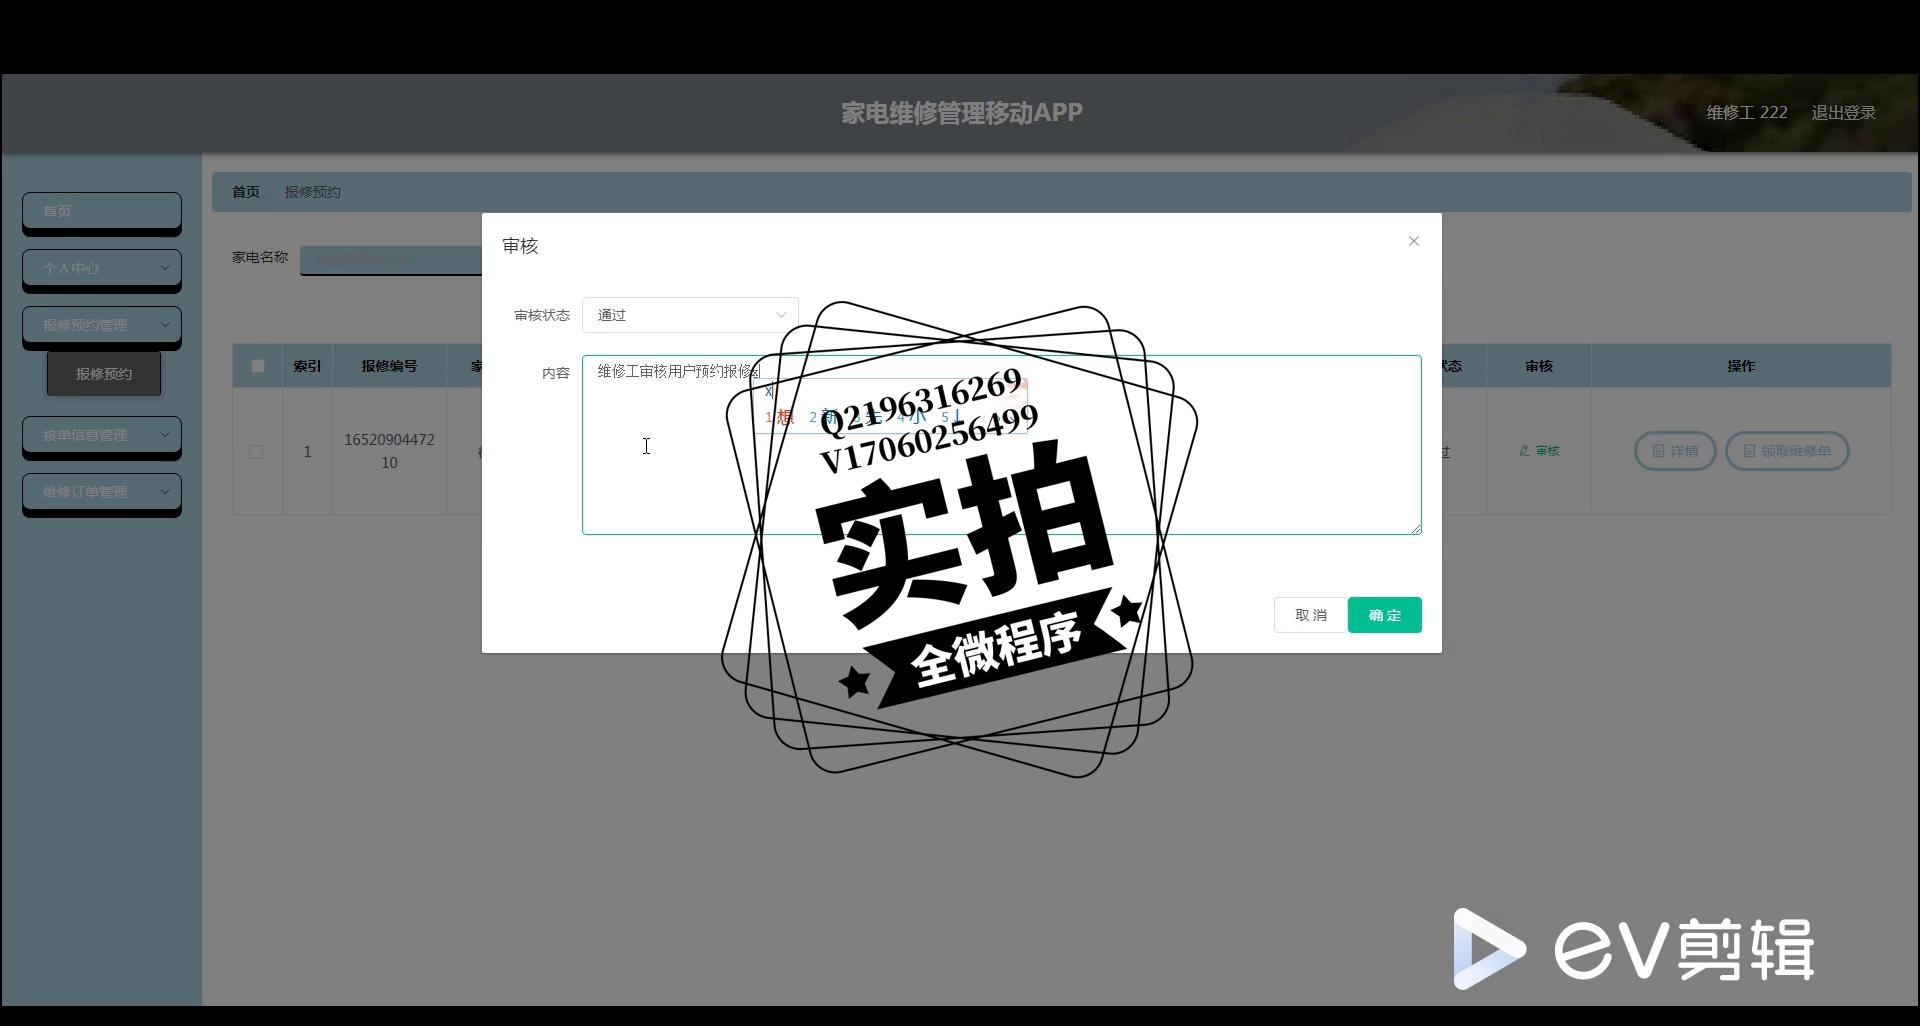The width and height of the screenshot is (1920, 1026).
Task: Expand the 个人中心 sidebar menu
Action: click(x=102, y=268)
